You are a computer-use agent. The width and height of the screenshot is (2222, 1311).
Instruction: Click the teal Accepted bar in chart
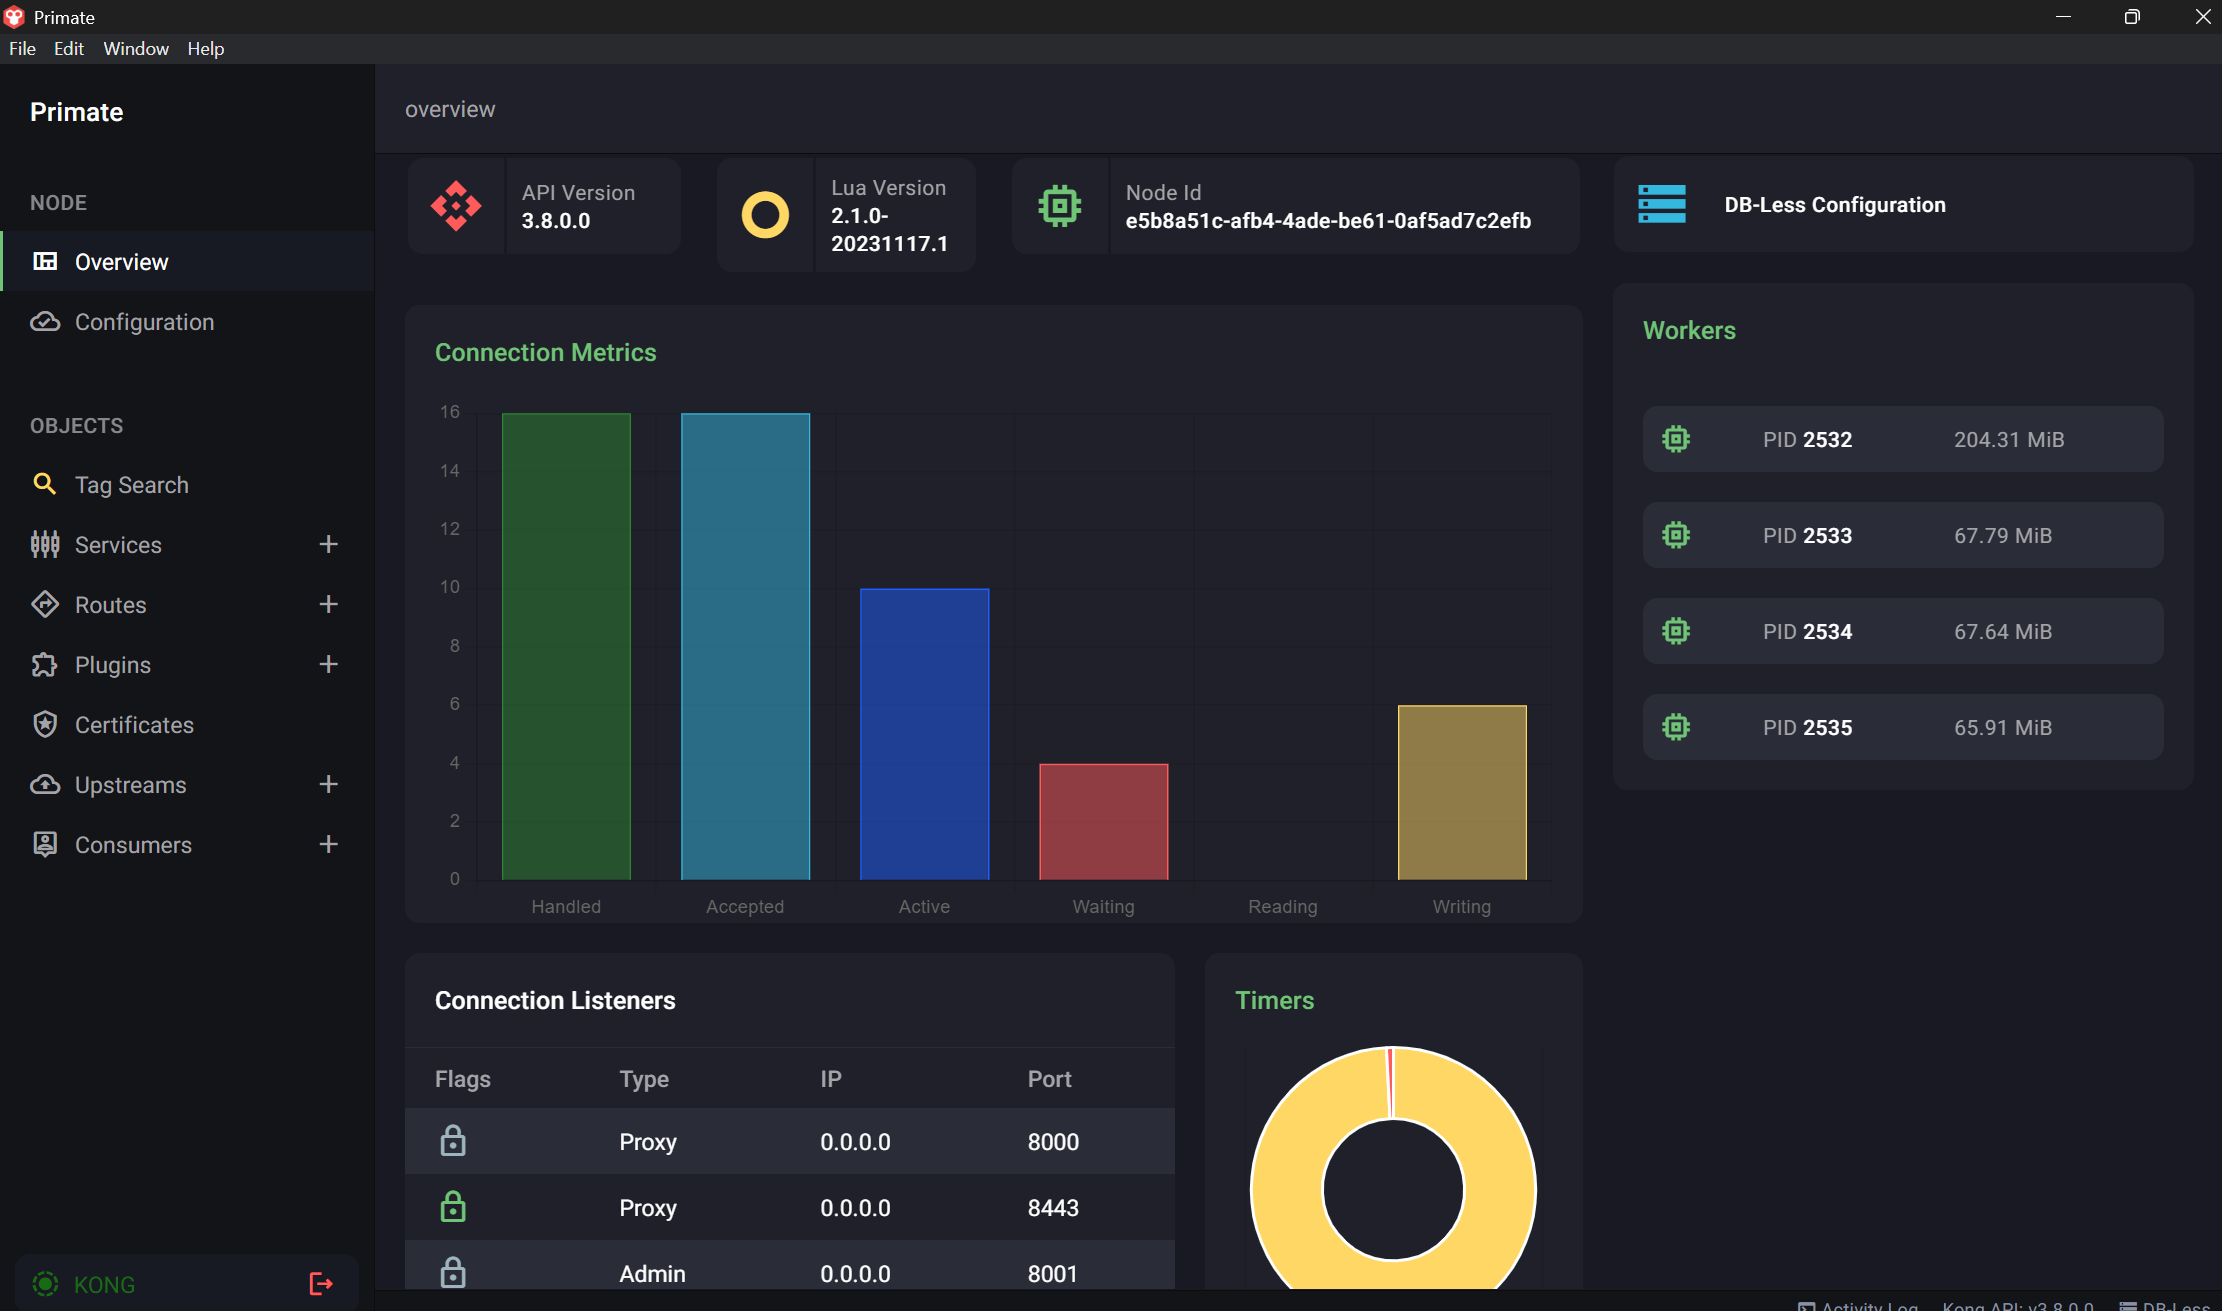[745, 646]
